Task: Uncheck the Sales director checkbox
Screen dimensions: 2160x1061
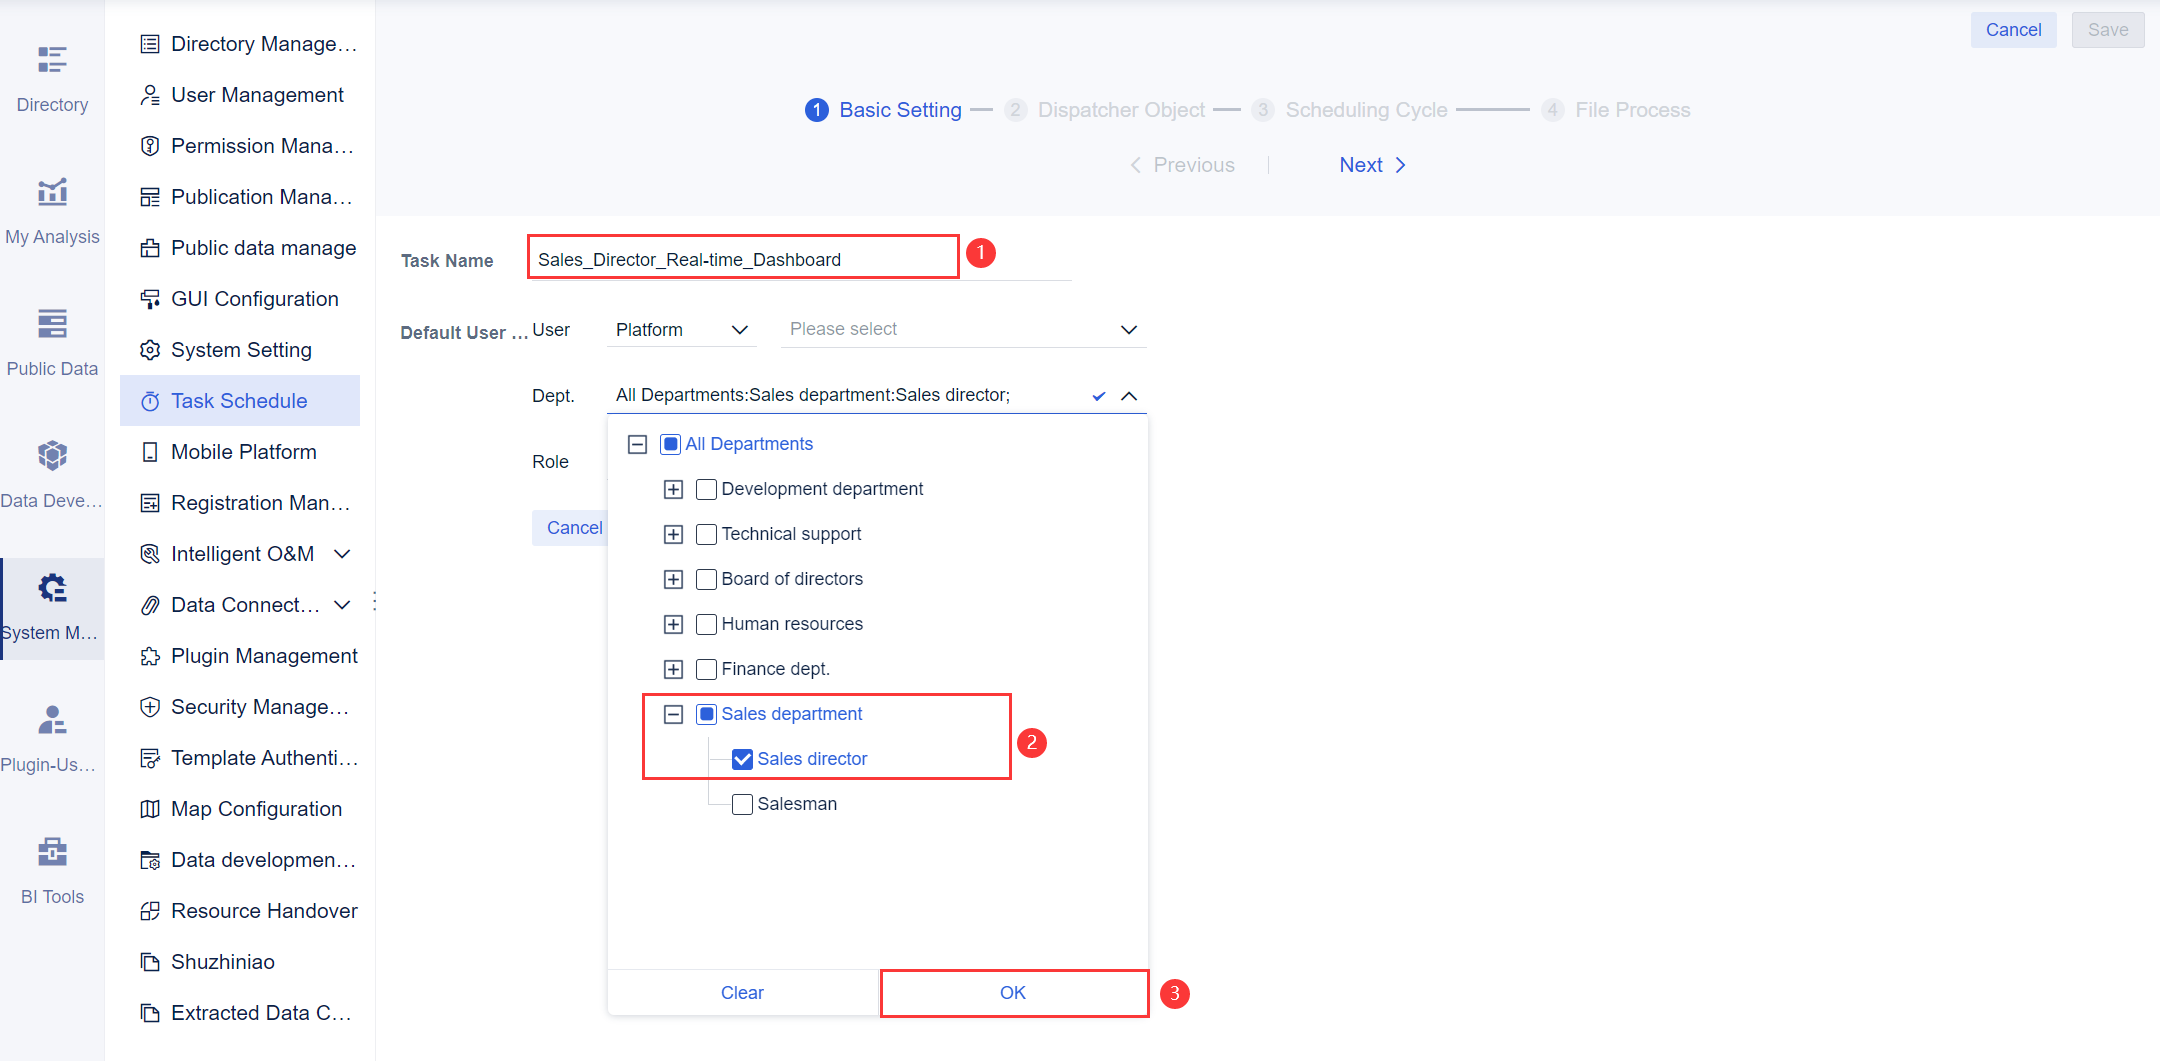Action: pyautogui.click(x=741, y=758)
